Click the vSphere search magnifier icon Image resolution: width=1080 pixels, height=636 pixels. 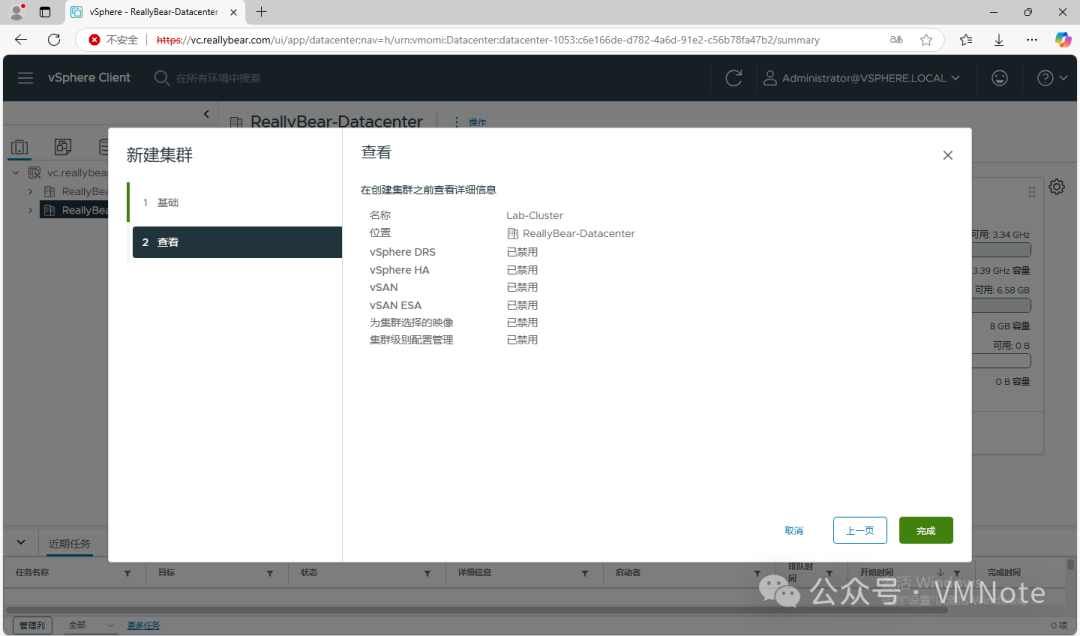pyautogui.click(x=161, y=78)
